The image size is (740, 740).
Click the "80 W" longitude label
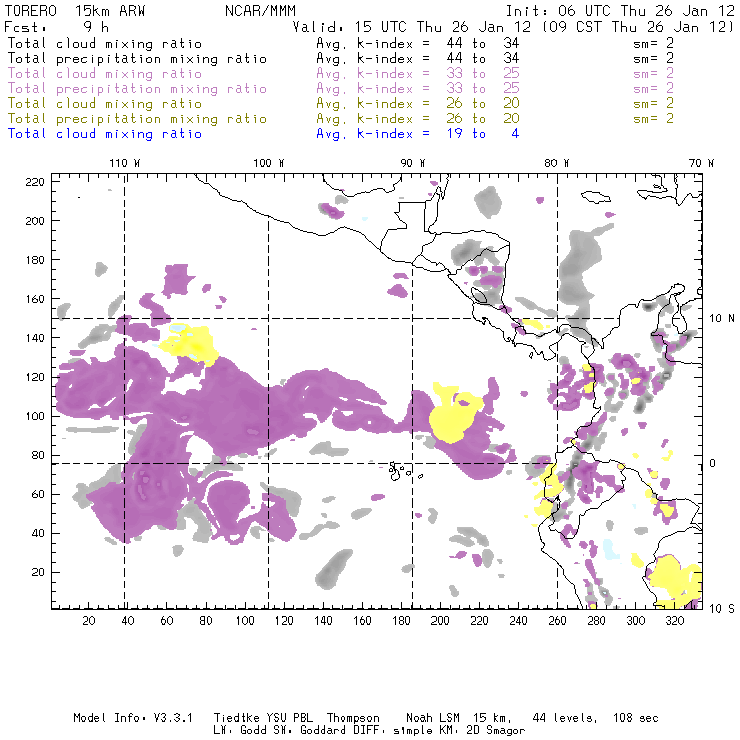557,163
